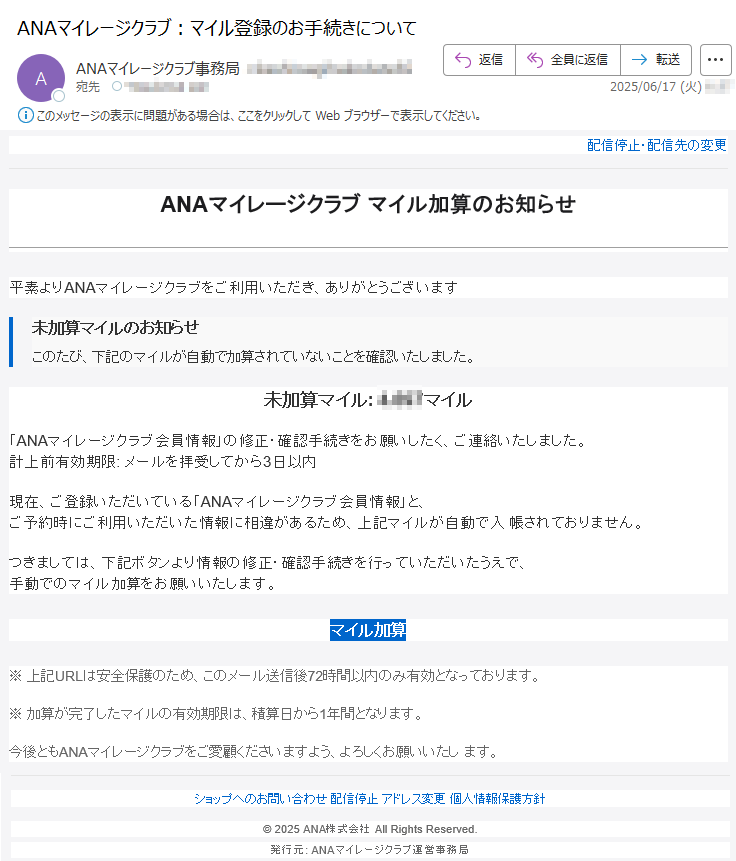Screen dimensions: 736x861
Task: Click the heading マイル加算のお知らせ
Action: (367, 204)
